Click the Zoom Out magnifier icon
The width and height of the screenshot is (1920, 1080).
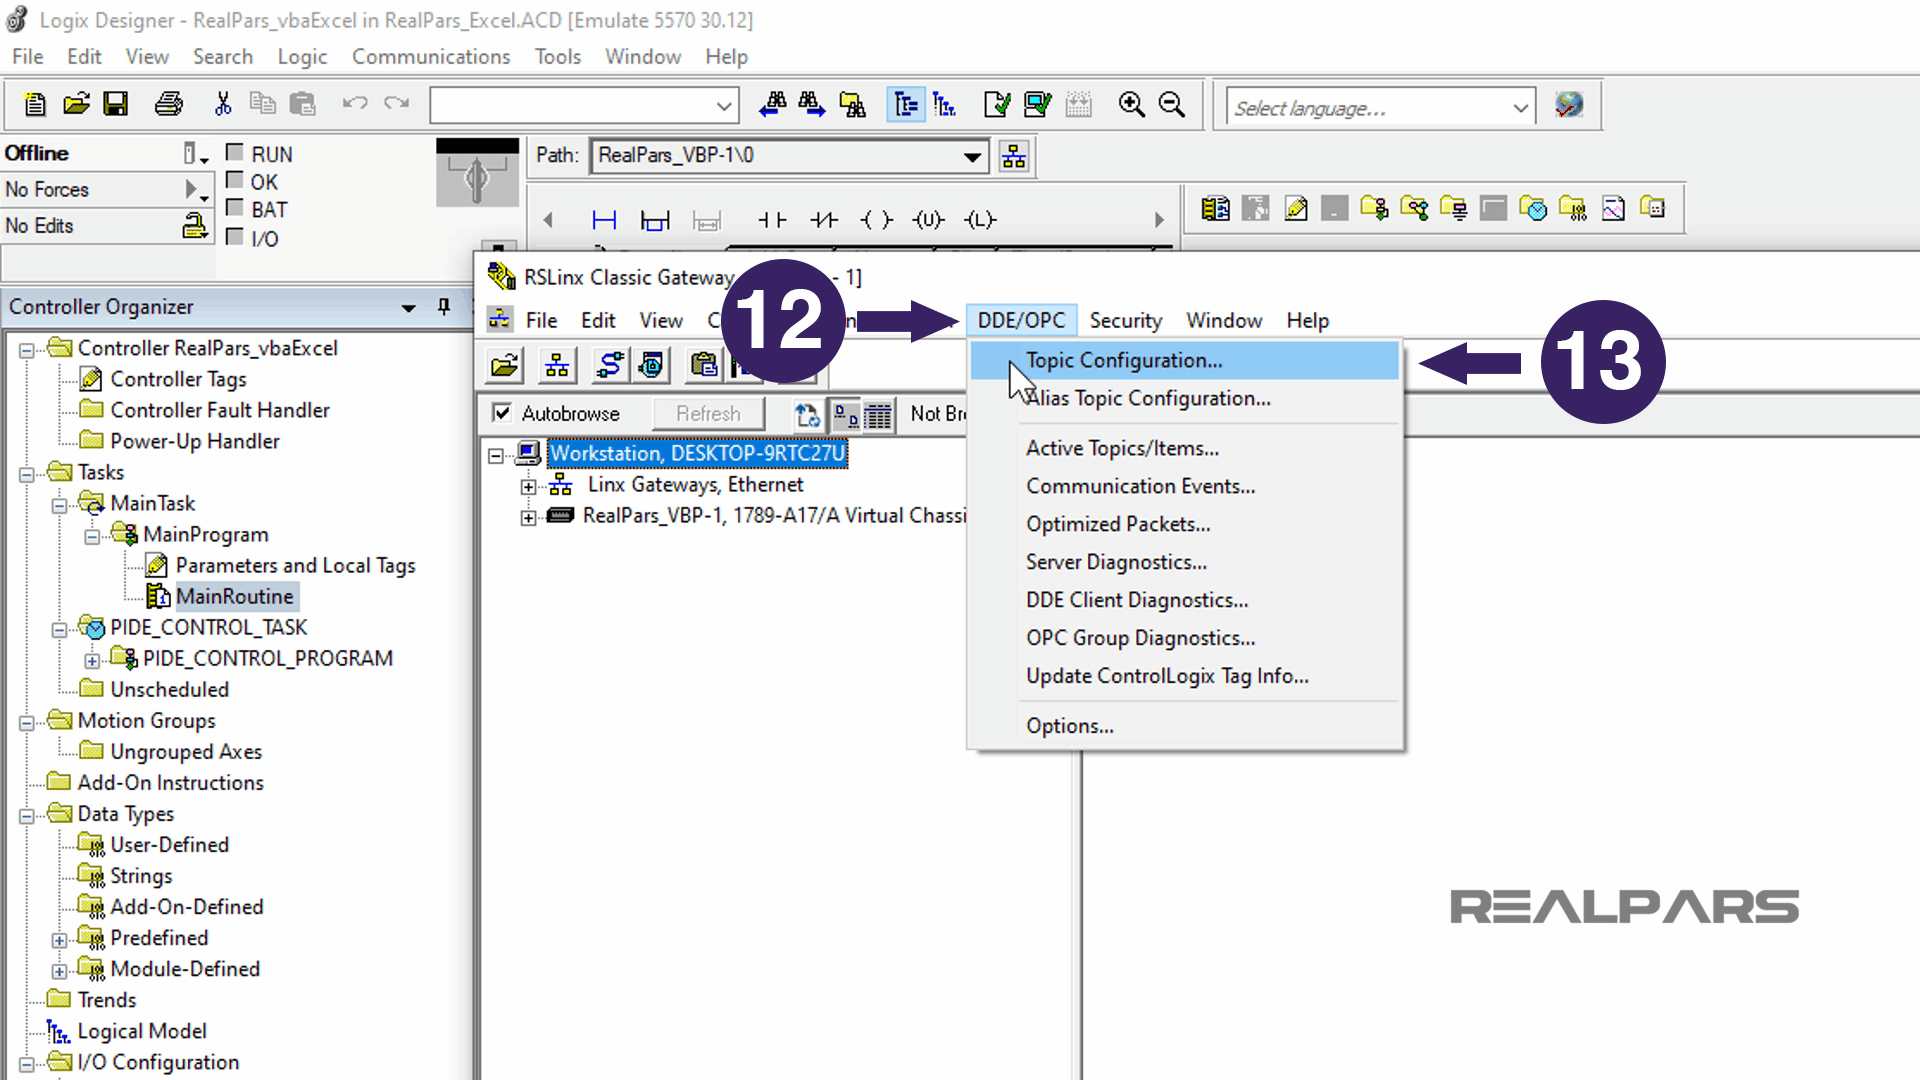pos(1171,104)
